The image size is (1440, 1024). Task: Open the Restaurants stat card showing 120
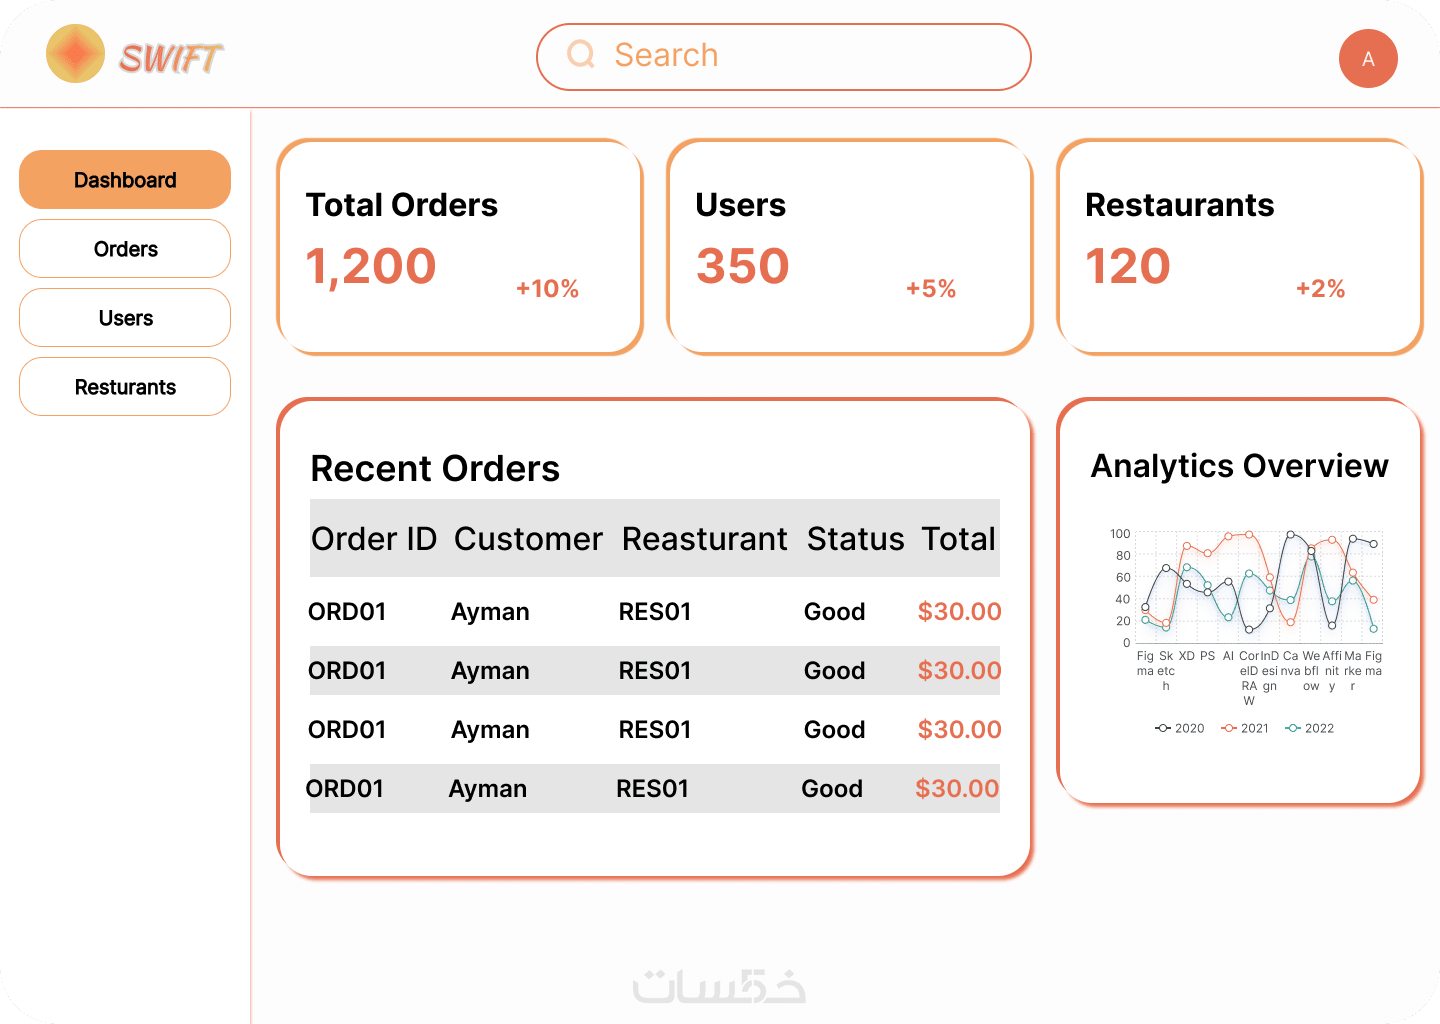[1239, 247]
